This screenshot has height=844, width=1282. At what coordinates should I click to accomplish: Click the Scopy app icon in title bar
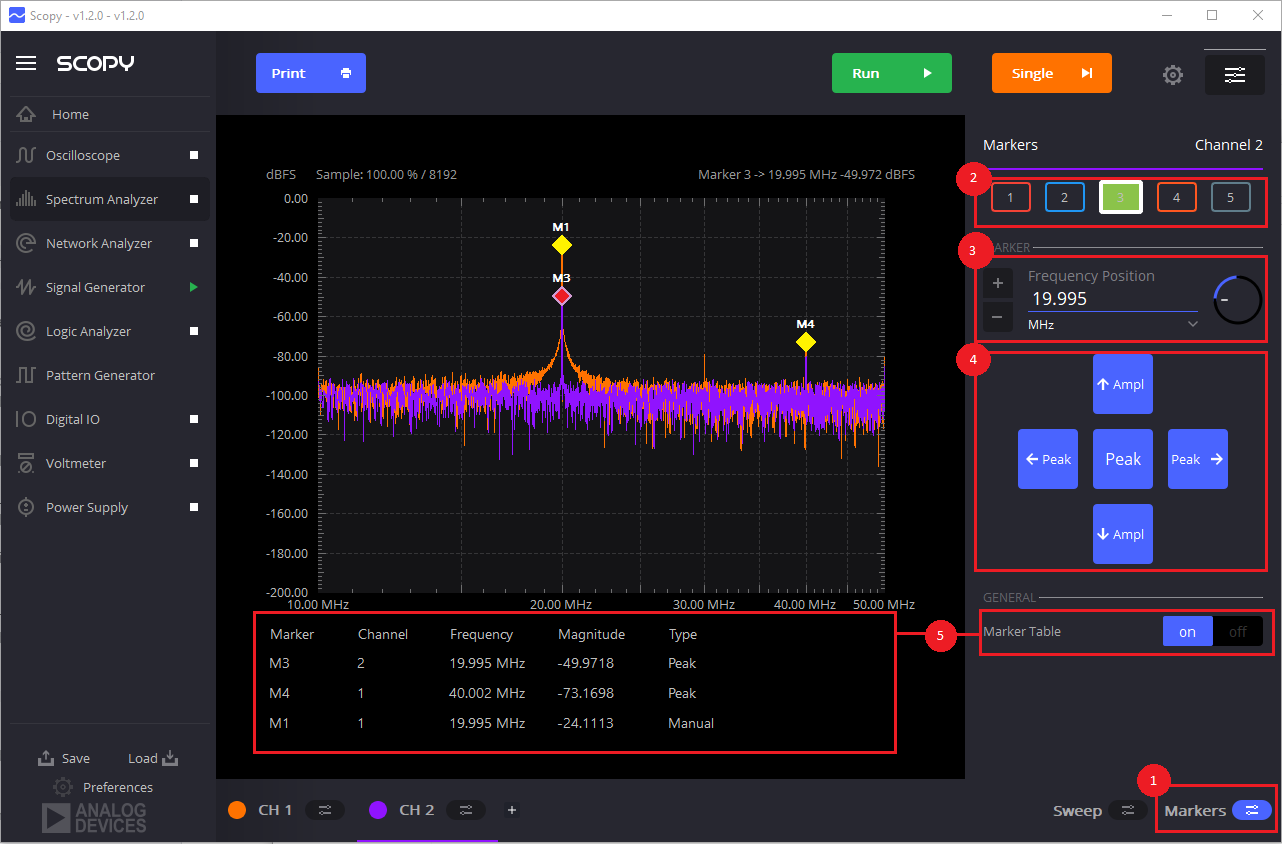(x=16, y=15)
